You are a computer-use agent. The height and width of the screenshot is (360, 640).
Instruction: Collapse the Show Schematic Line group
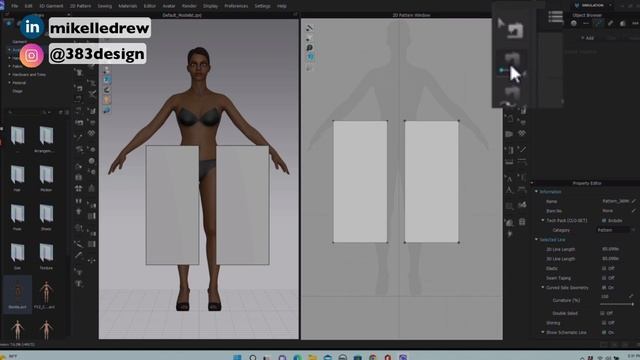click(x=543, y=332)
